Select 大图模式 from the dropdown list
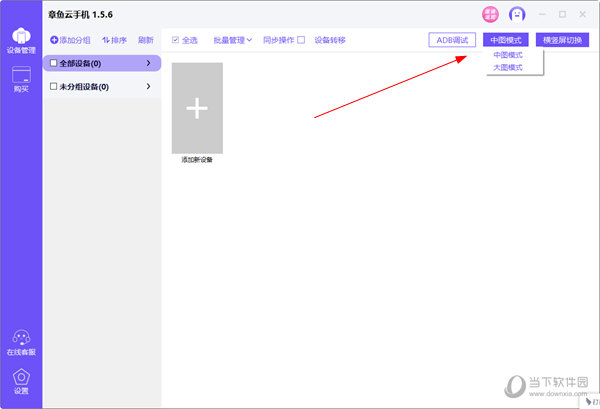 508,68
